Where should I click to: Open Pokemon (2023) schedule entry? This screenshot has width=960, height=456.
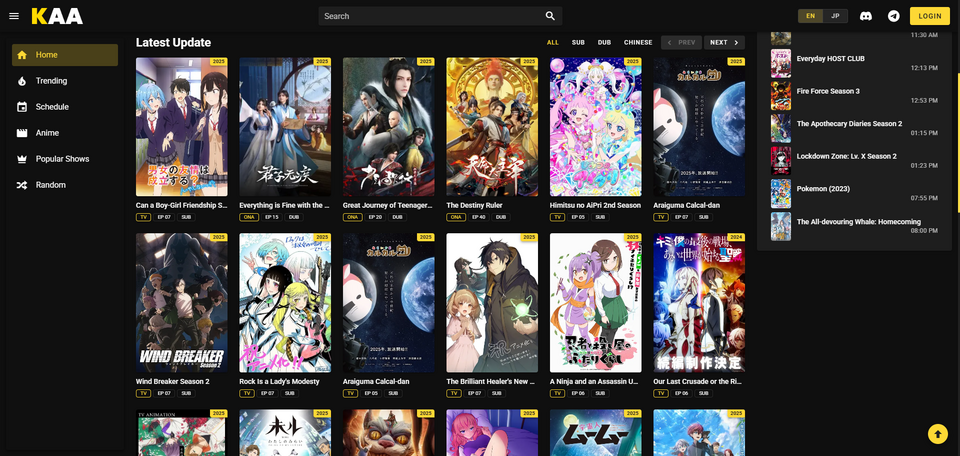(854, 193)
